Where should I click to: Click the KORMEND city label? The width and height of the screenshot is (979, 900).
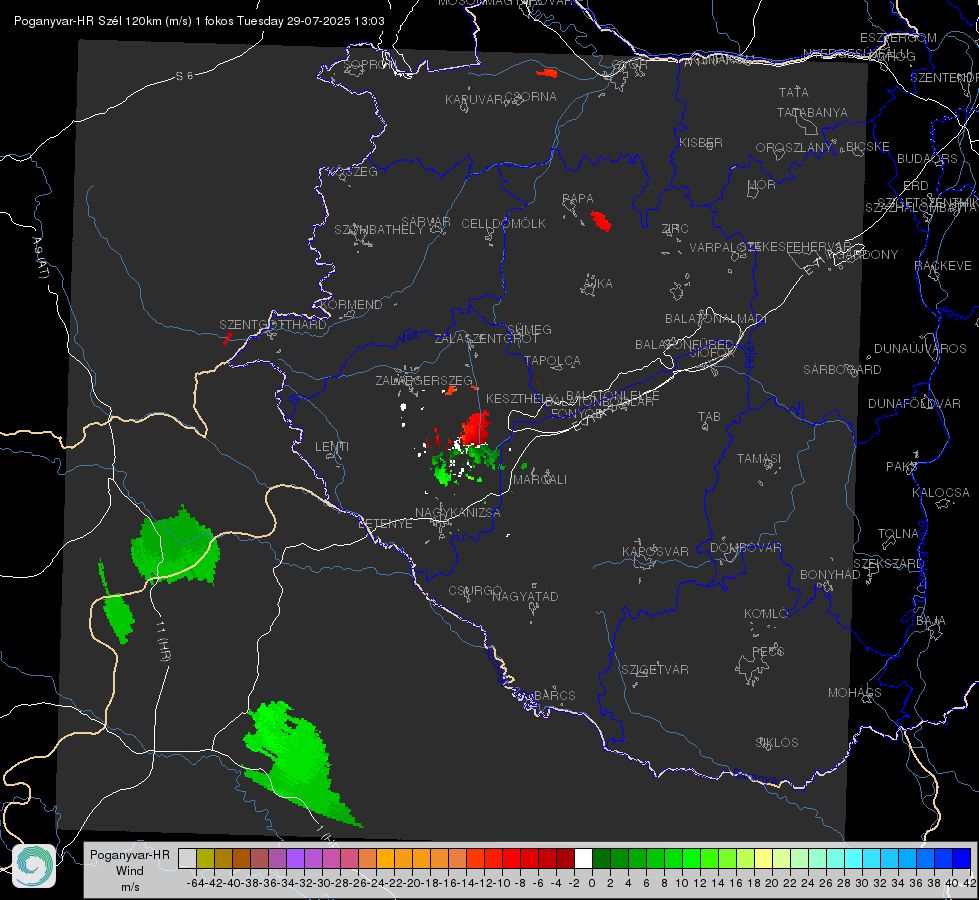pyautogui.click(x=350, y=305)
